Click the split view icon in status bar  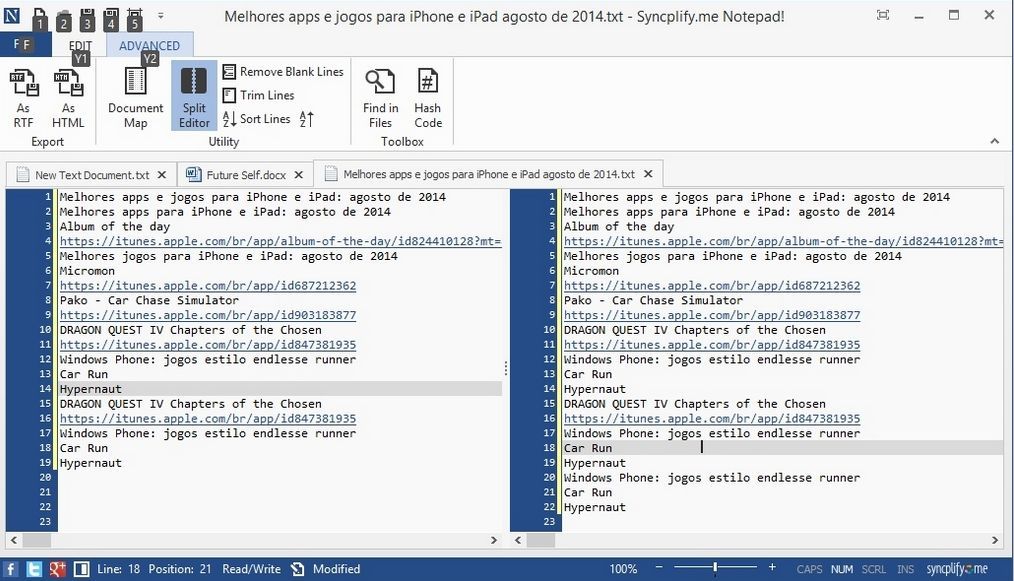[x=81, y=569]
